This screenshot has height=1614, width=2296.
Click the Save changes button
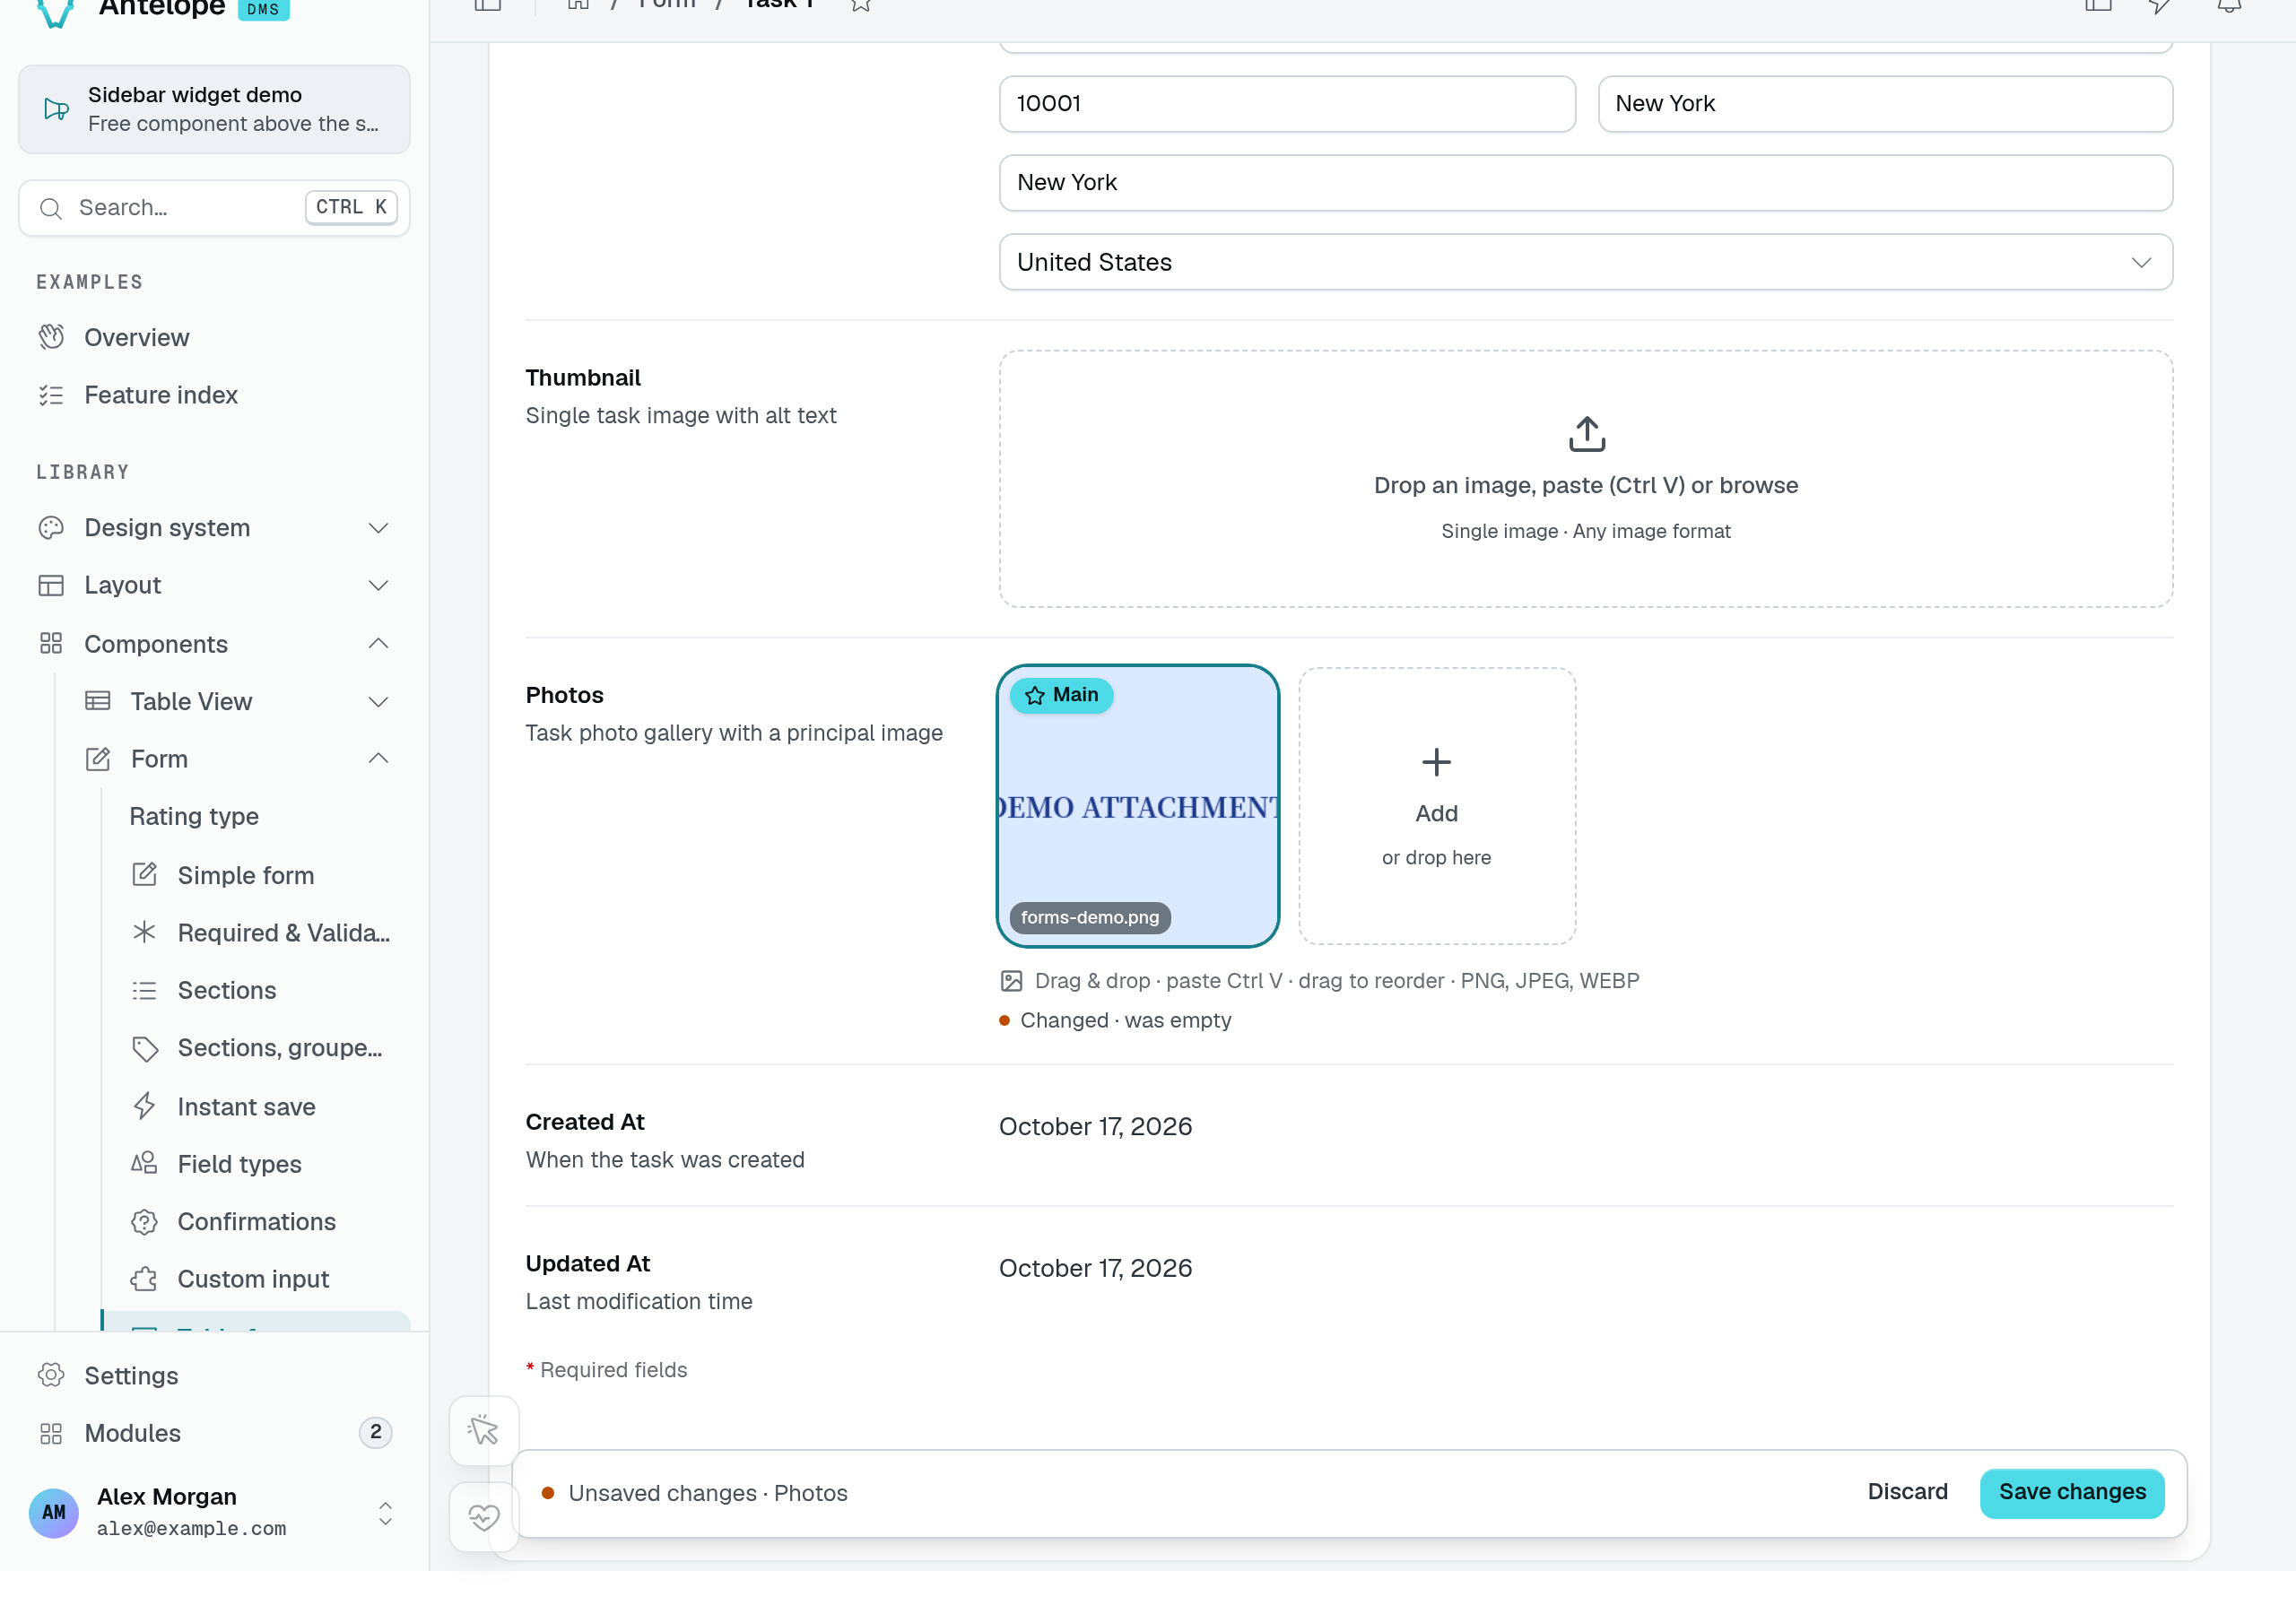(x=2071, y=1491)
